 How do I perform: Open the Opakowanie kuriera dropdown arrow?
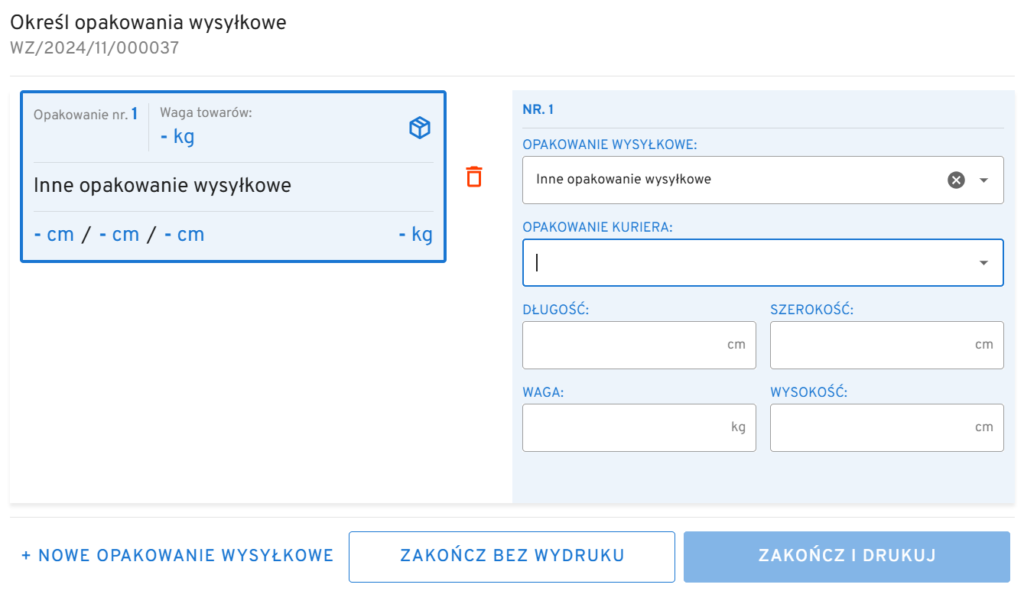click(x=984, y=263)
